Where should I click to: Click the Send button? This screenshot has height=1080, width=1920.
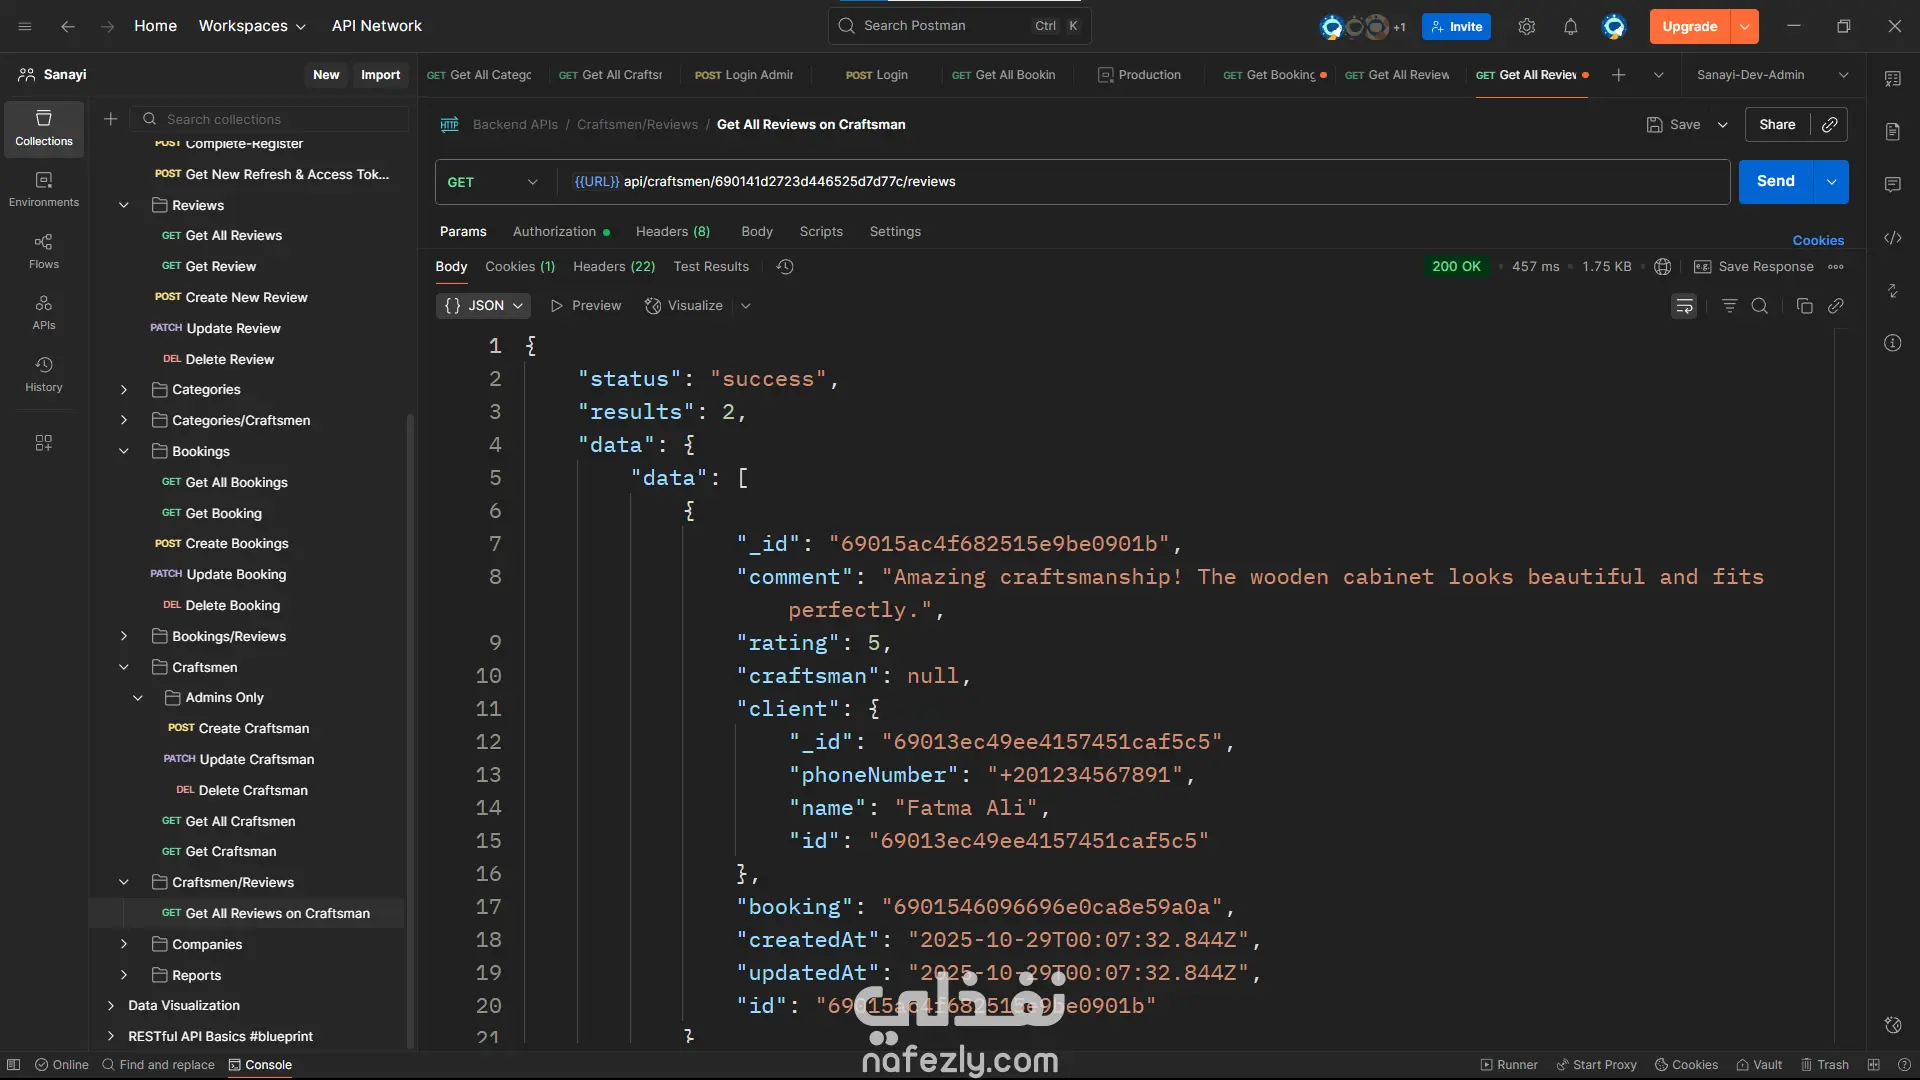[x=1775, y=182]
